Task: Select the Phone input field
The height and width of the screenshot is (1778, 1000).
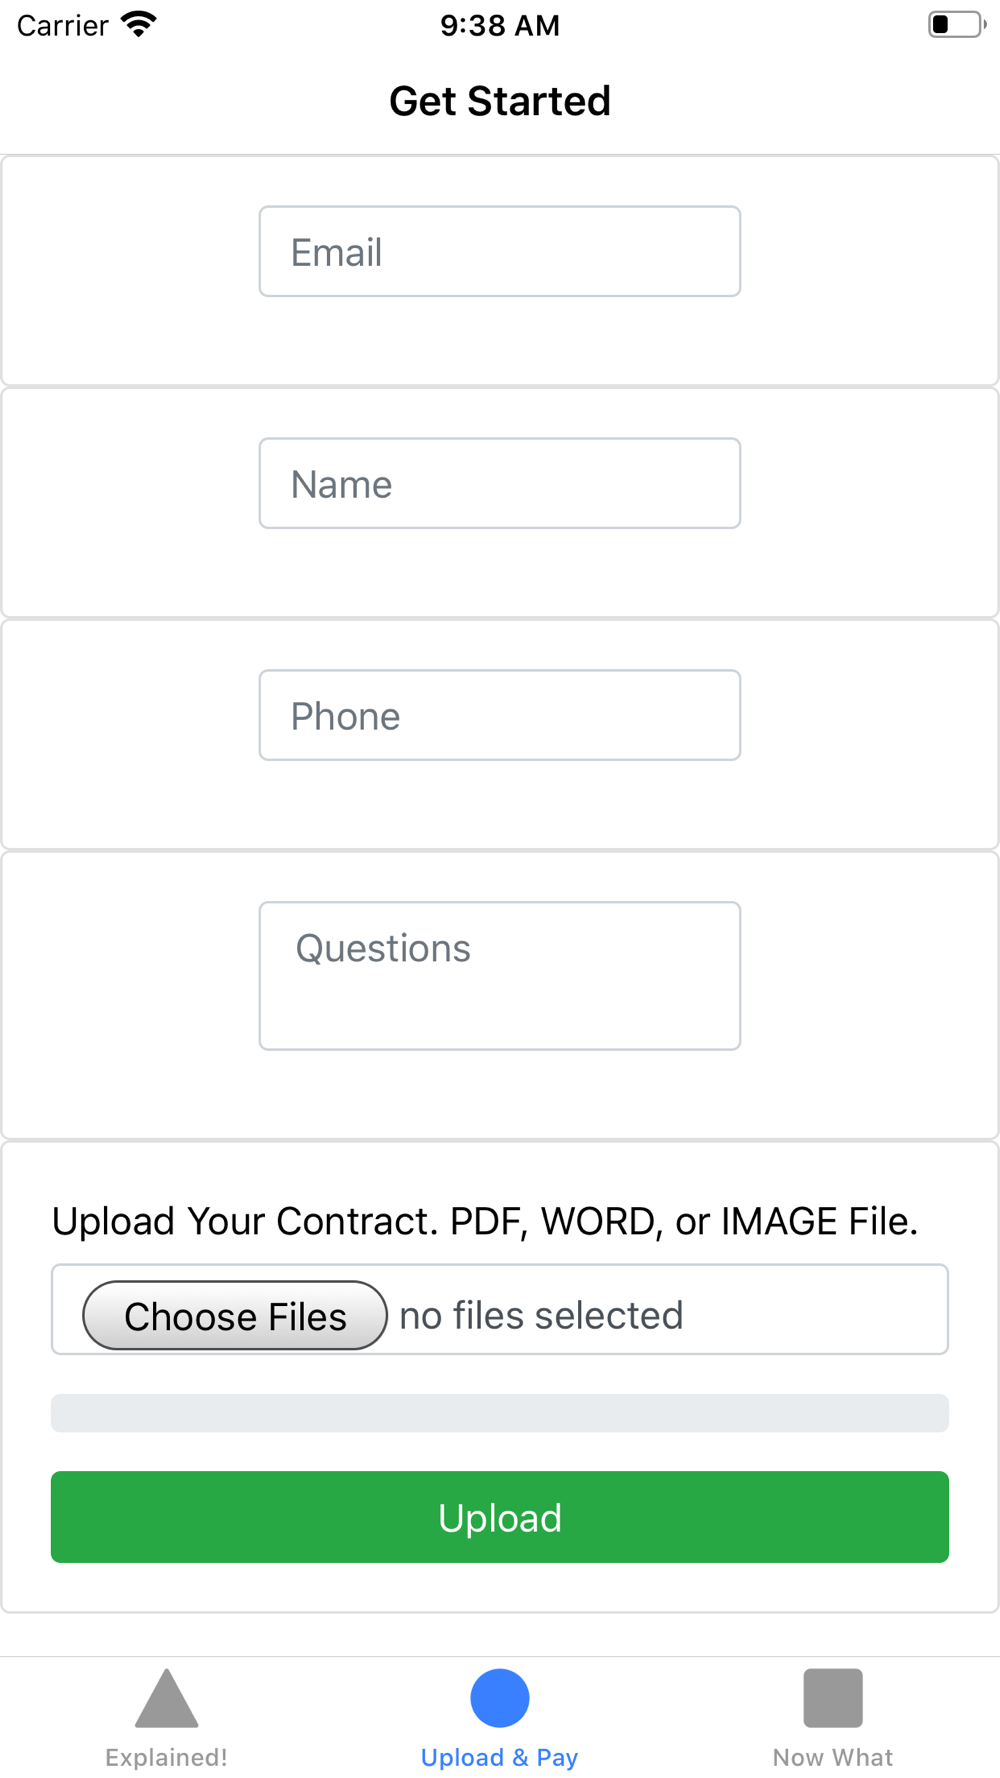Action: 500,715
